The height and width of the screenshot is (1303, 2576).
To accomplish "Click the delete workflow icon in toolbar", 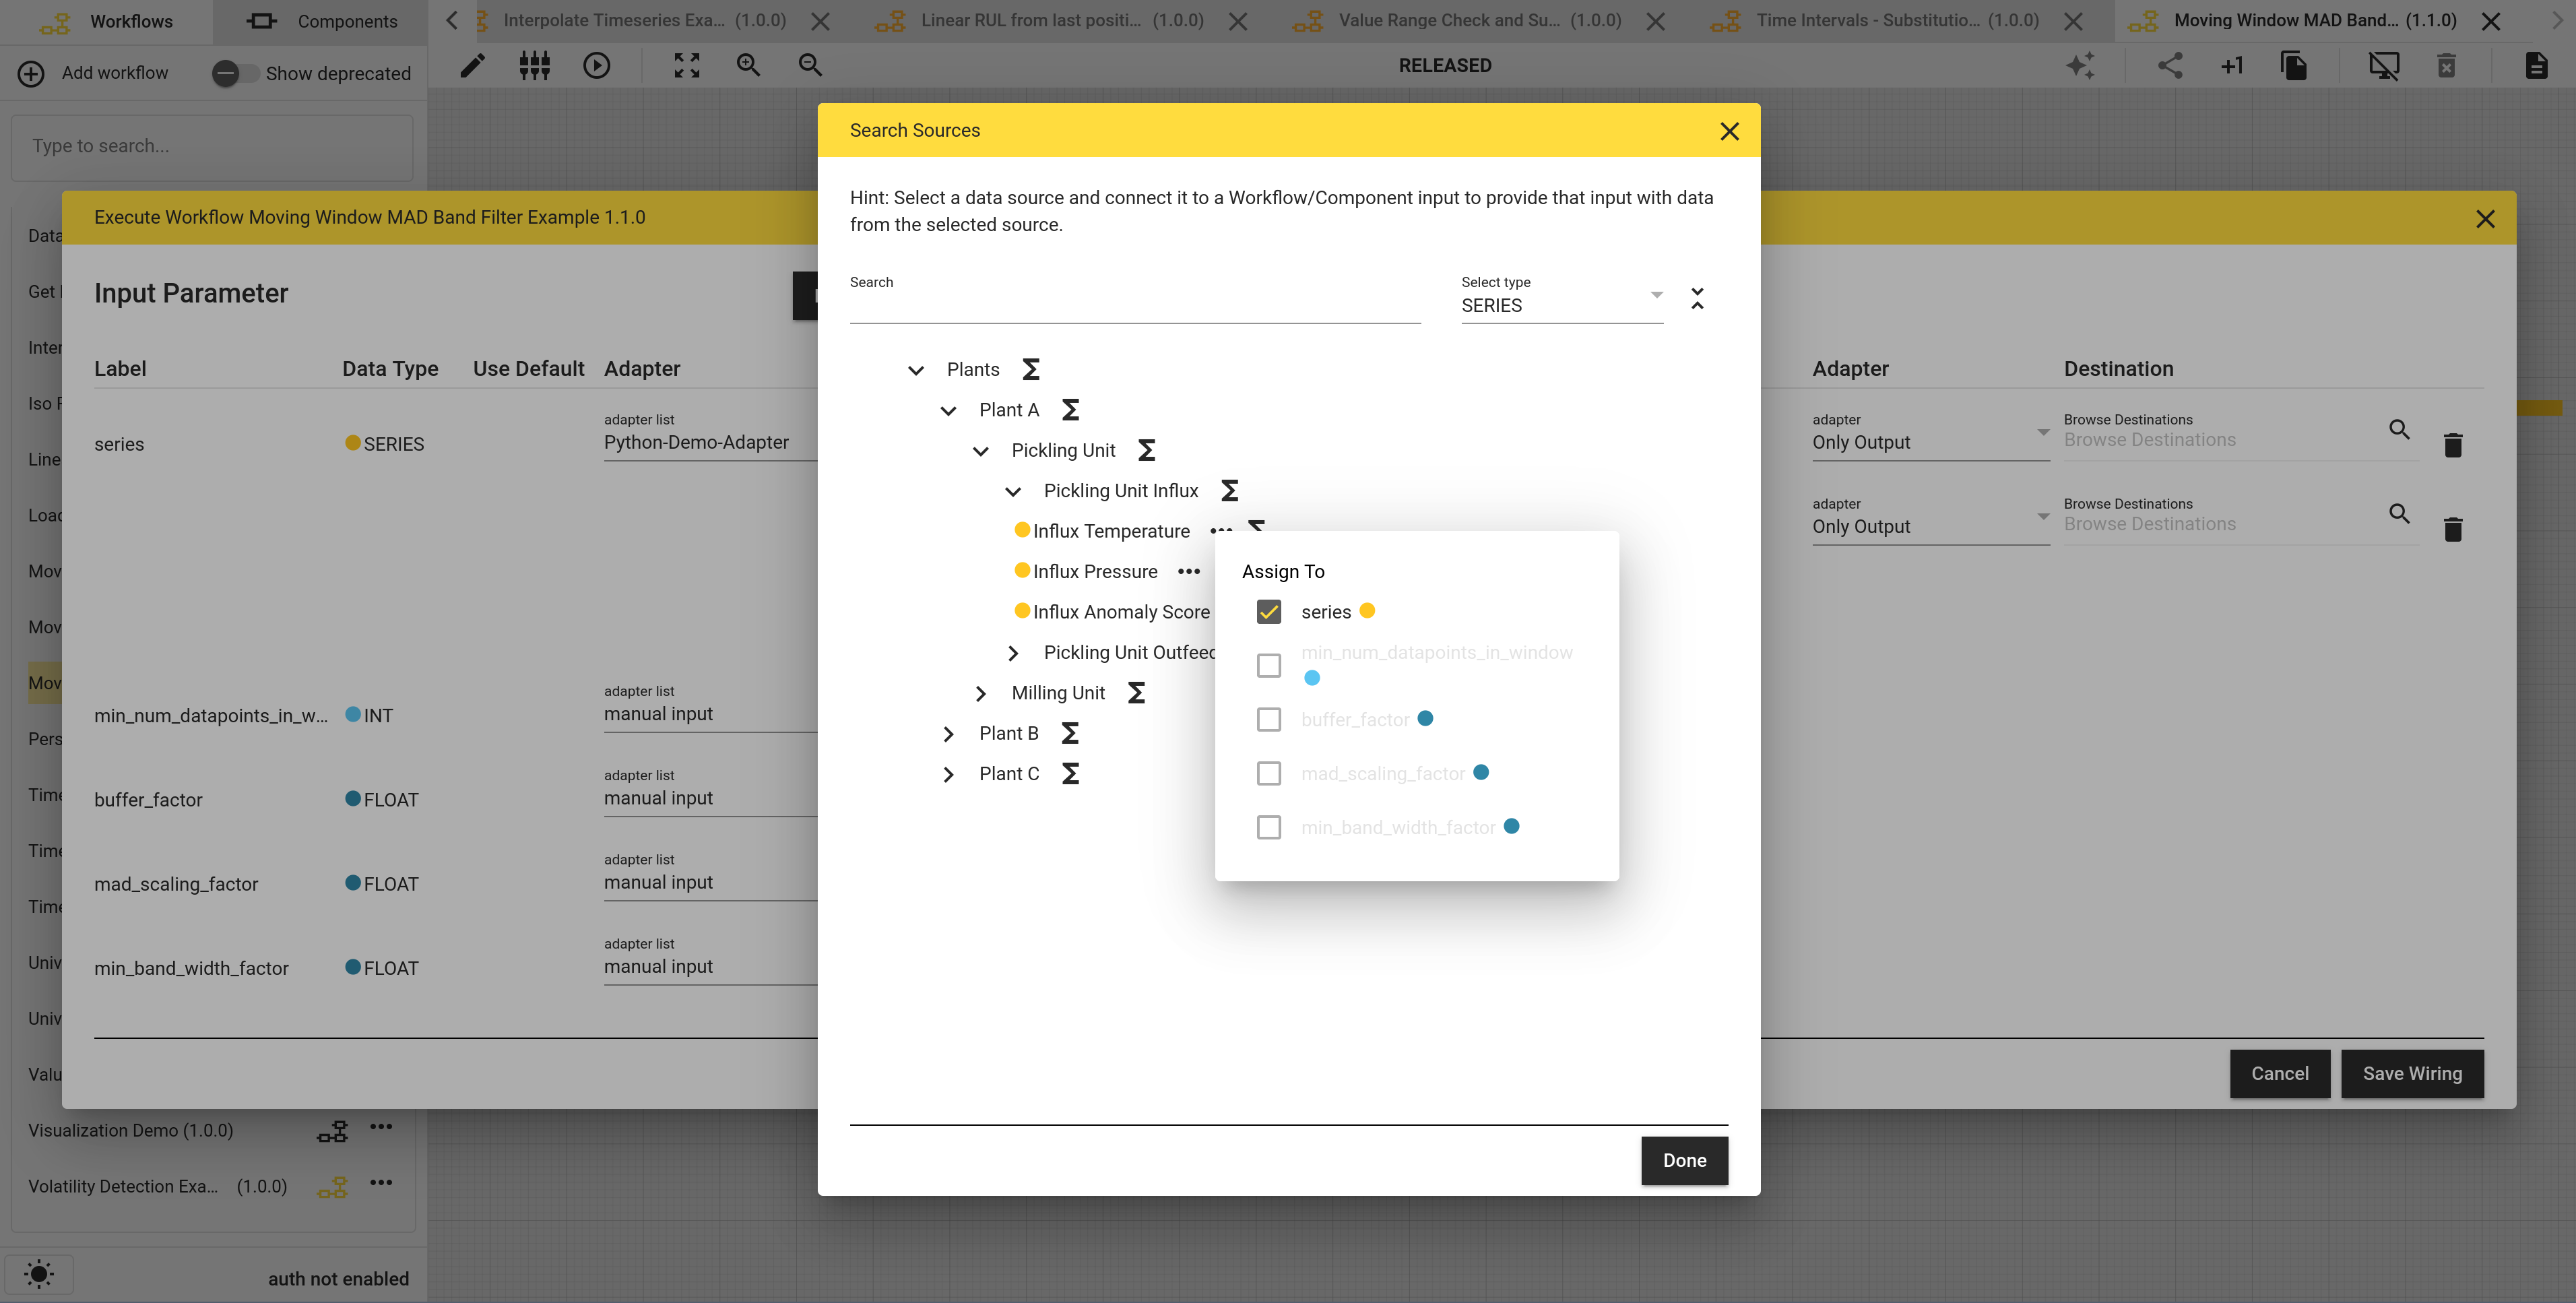I will pyautogui.click(x=2446, y=66).
